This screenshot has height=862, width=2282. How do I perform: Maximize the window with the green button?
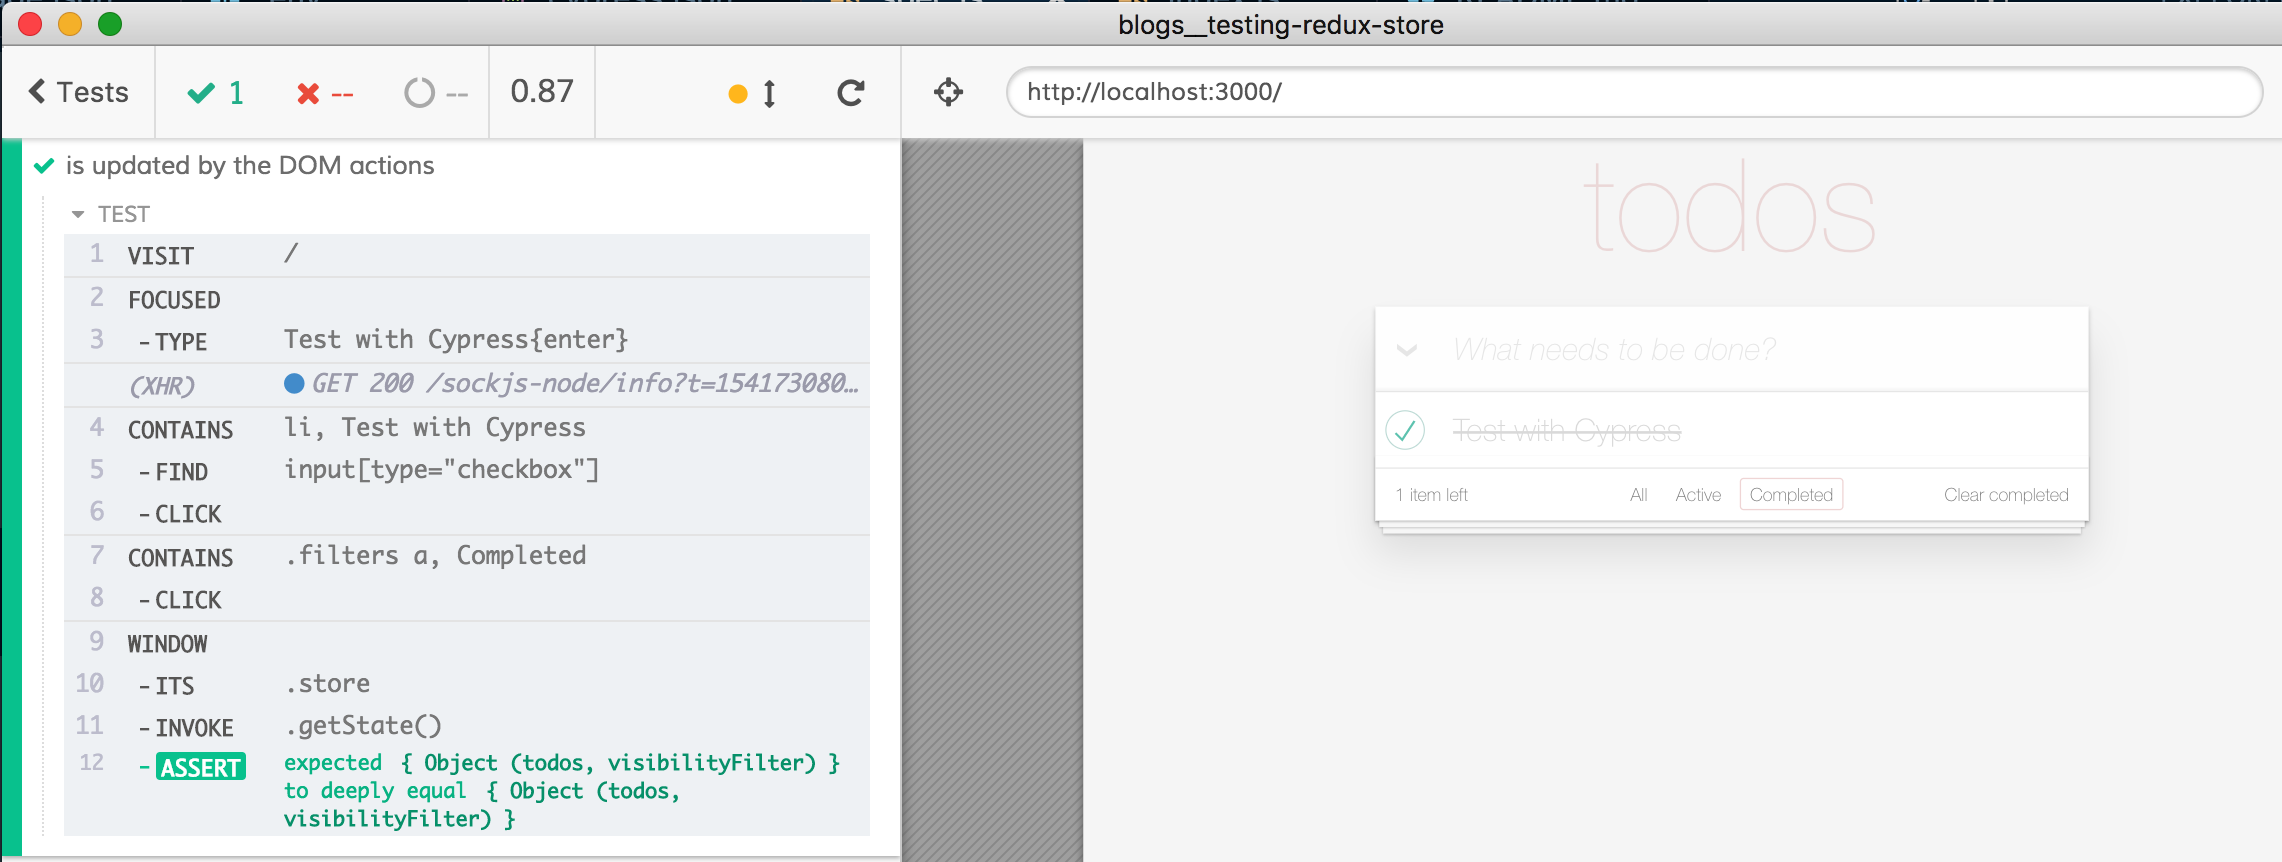click(x=110, y=24)
